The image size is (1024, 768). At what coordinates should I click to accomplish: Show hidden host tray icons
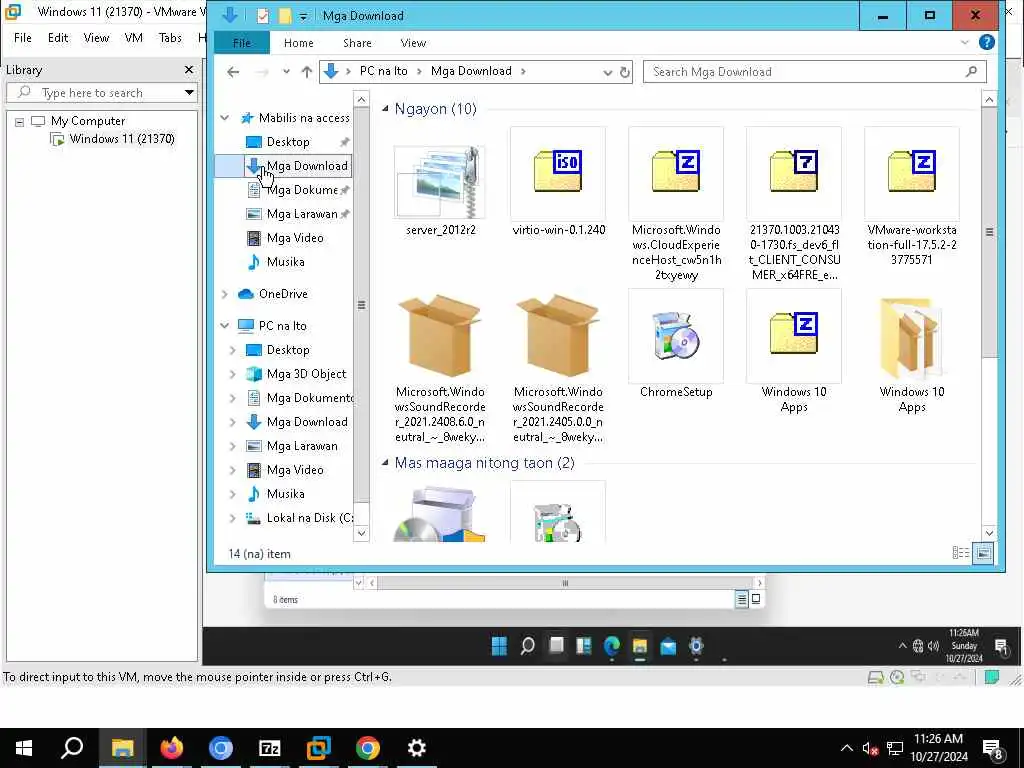[x=846, y=748]
